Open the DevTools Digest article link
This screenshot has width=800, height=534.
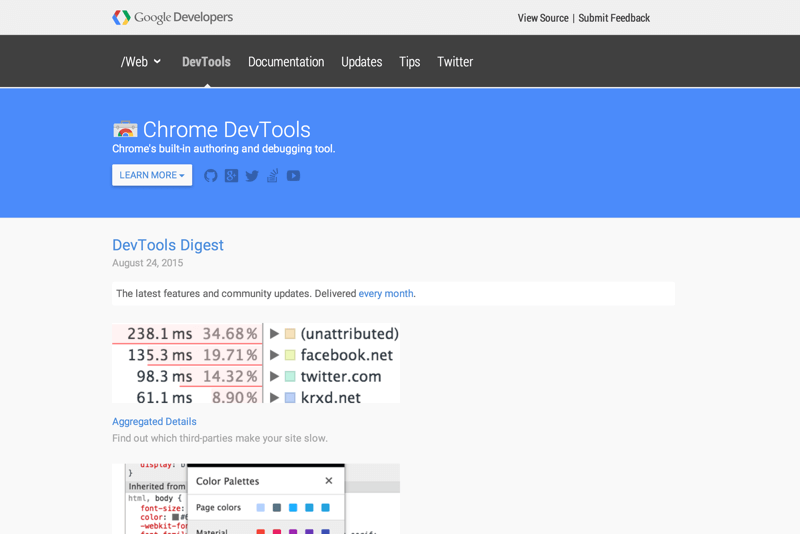(x=168, y=245)
